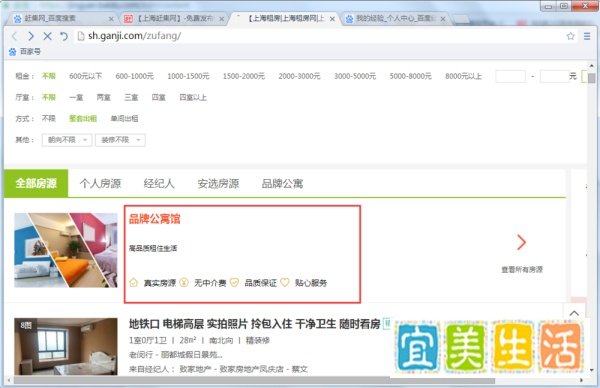The image size is (600, 388).
Task: Filter by 三室 room type
Action: [x=131, y=98]
